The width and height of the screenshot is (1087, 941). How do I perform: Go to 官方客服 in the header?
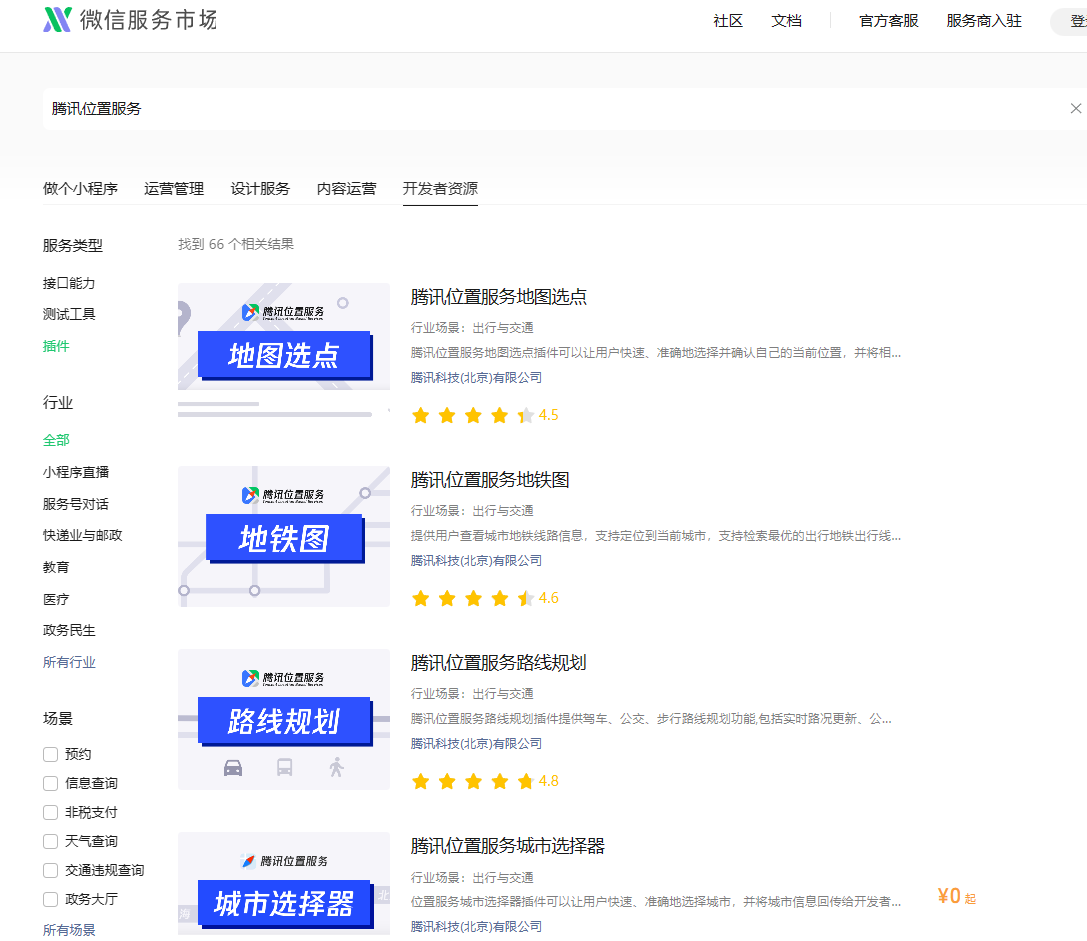pyautogui.click(x=889, y=21)
